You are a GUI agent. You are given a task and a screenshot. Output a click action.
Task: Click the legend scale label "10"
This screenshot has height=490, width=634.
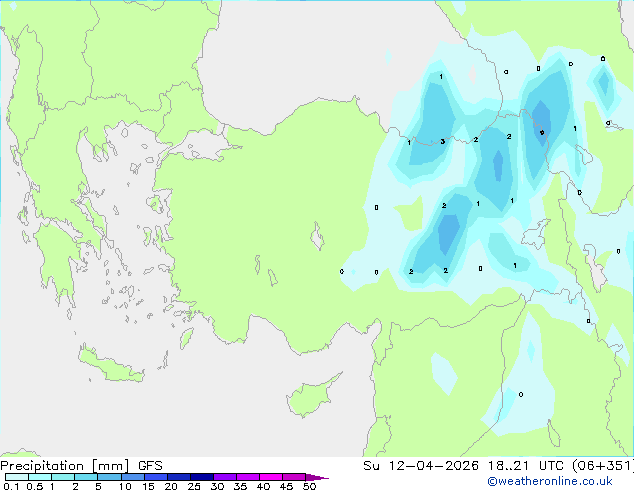coord(125,486)
